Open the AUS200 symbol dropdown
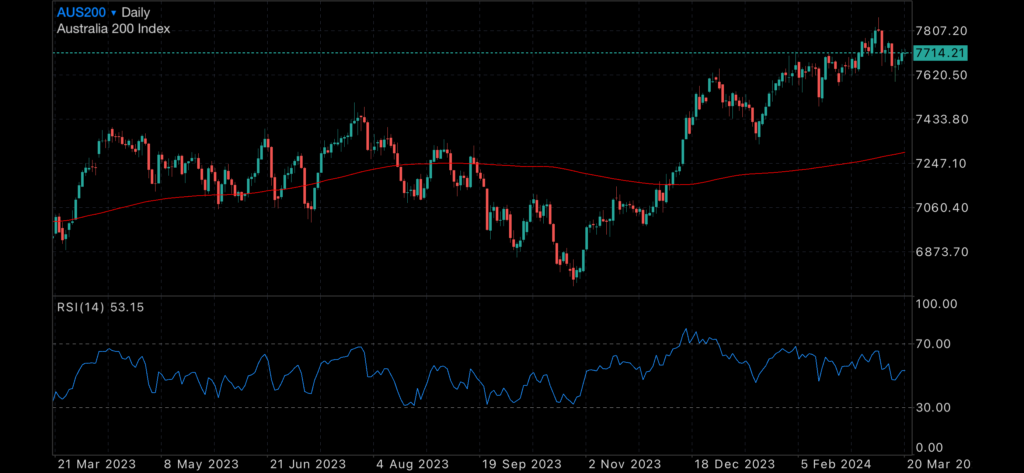 click(87, 12)
